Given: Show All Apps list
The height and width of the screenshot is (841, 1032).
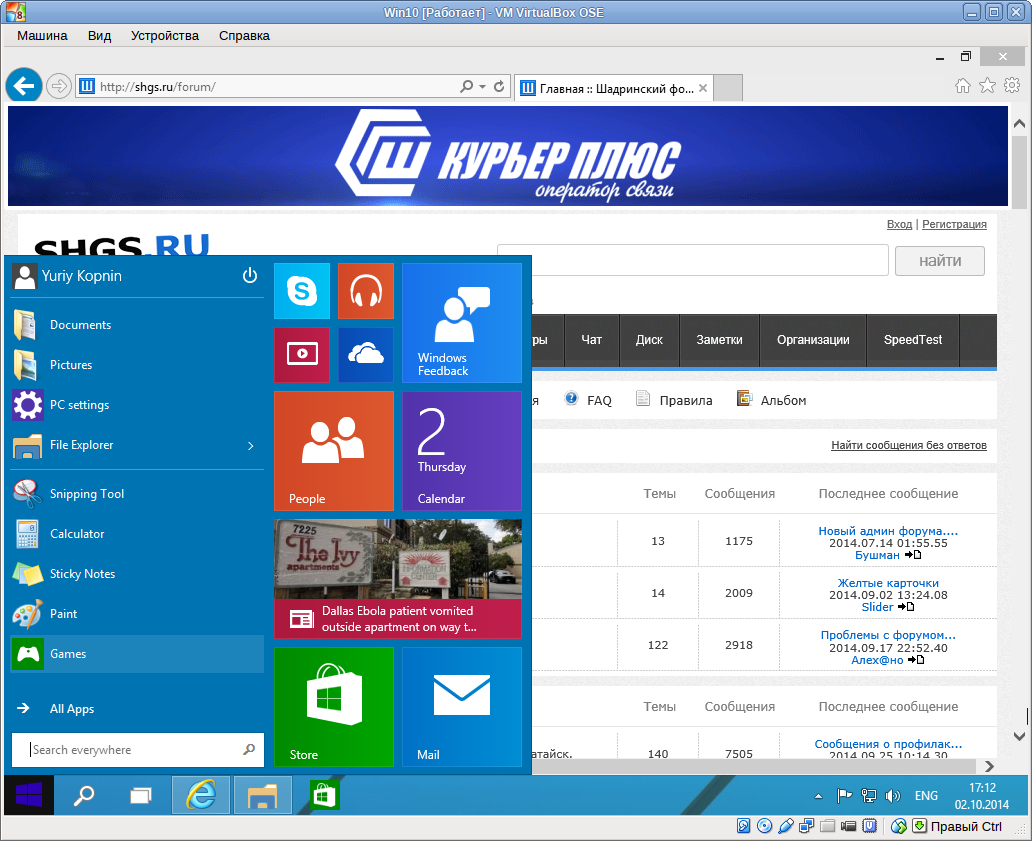Looking at the screenshot, I should 137,709.
